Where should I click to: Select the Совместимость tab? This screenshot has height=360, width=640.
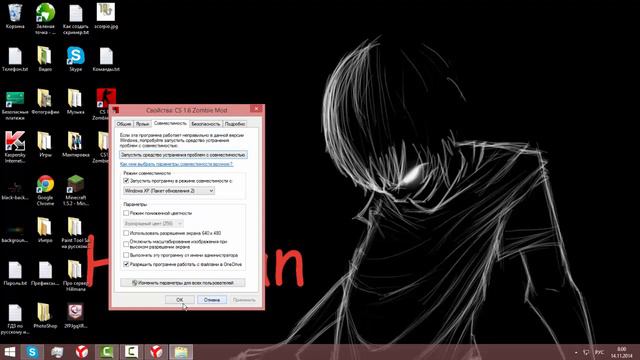[x=170, y=123]
